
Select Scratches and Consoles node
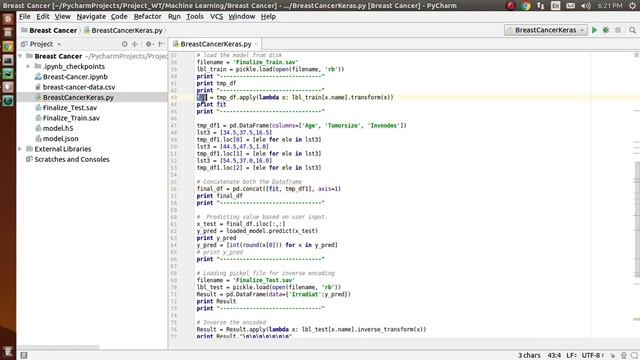point(71,159)
